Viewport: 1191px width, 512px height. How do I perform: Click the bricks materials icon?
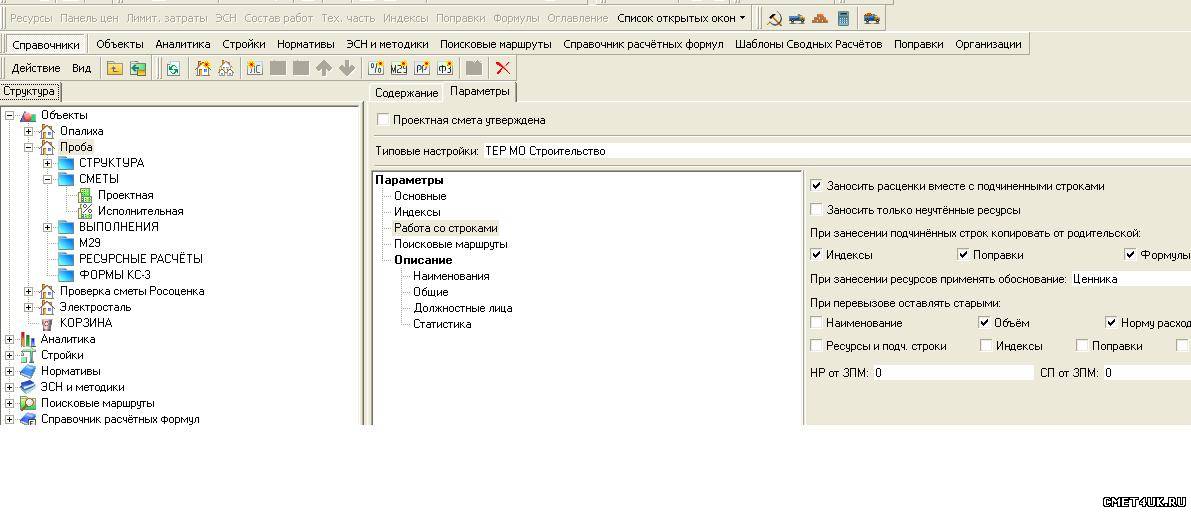820,18
